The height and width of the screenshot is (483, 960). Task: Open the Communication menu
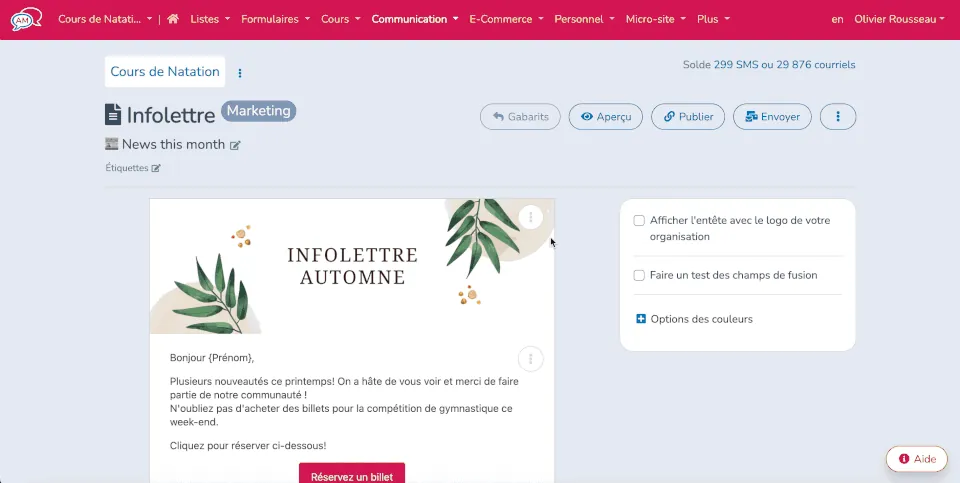tap(415, 19)
